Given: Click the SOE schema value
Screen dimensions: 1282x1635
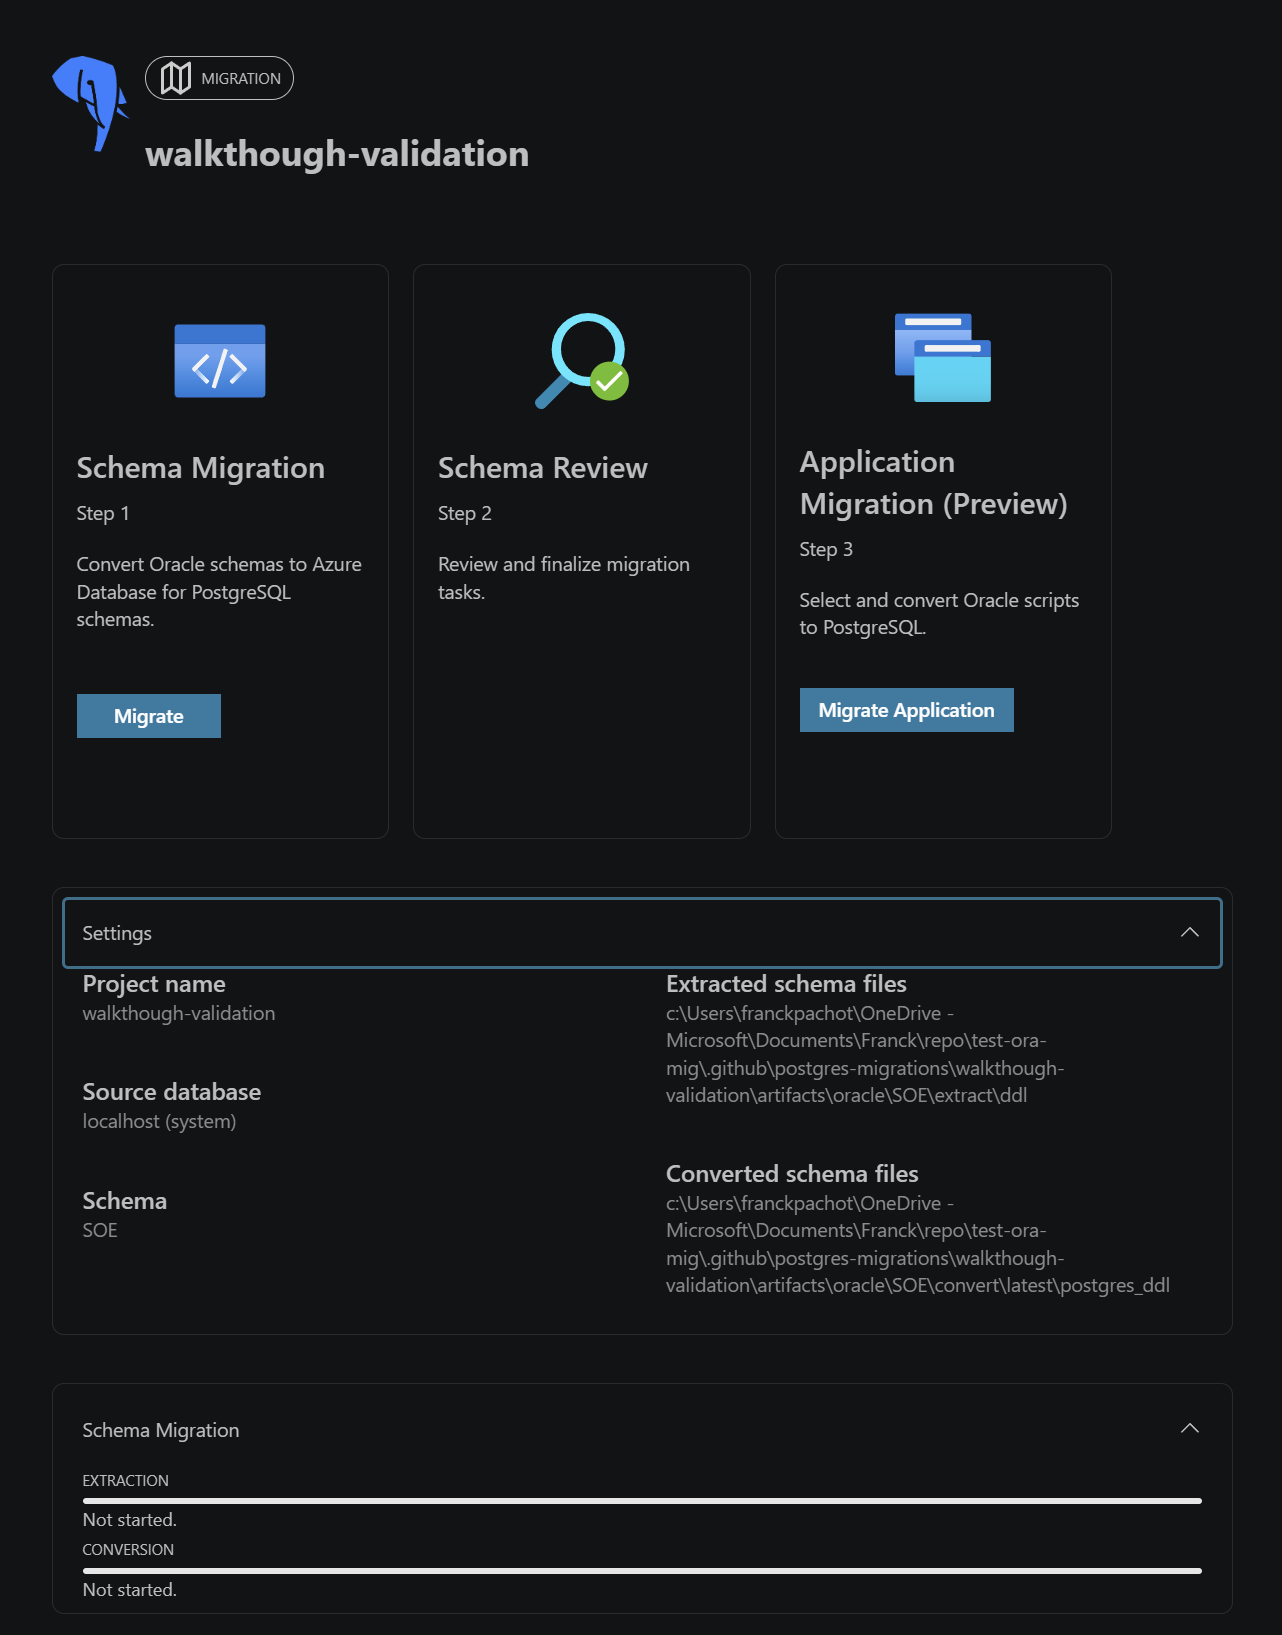Looking at the screenshot, I should click(100, 1230).
